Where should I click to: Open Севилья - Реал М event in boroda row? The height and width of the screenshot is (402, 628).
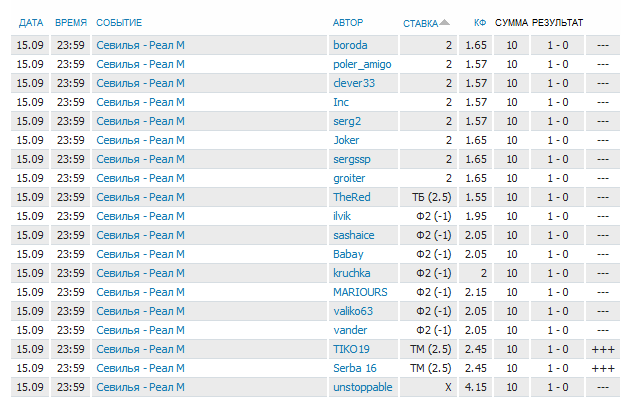coord(140,45)
